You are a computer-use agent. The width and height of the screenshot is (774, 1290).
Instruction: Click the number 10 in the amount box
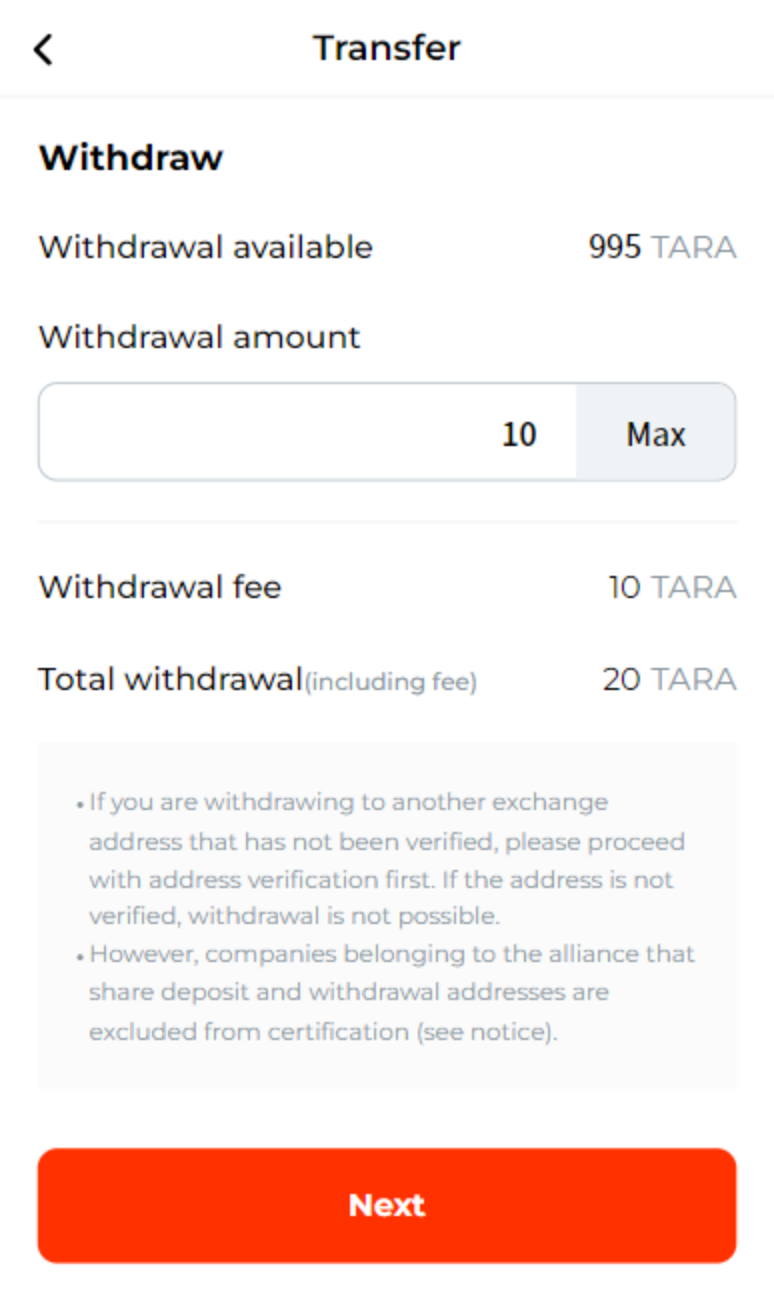pos(519,434)
